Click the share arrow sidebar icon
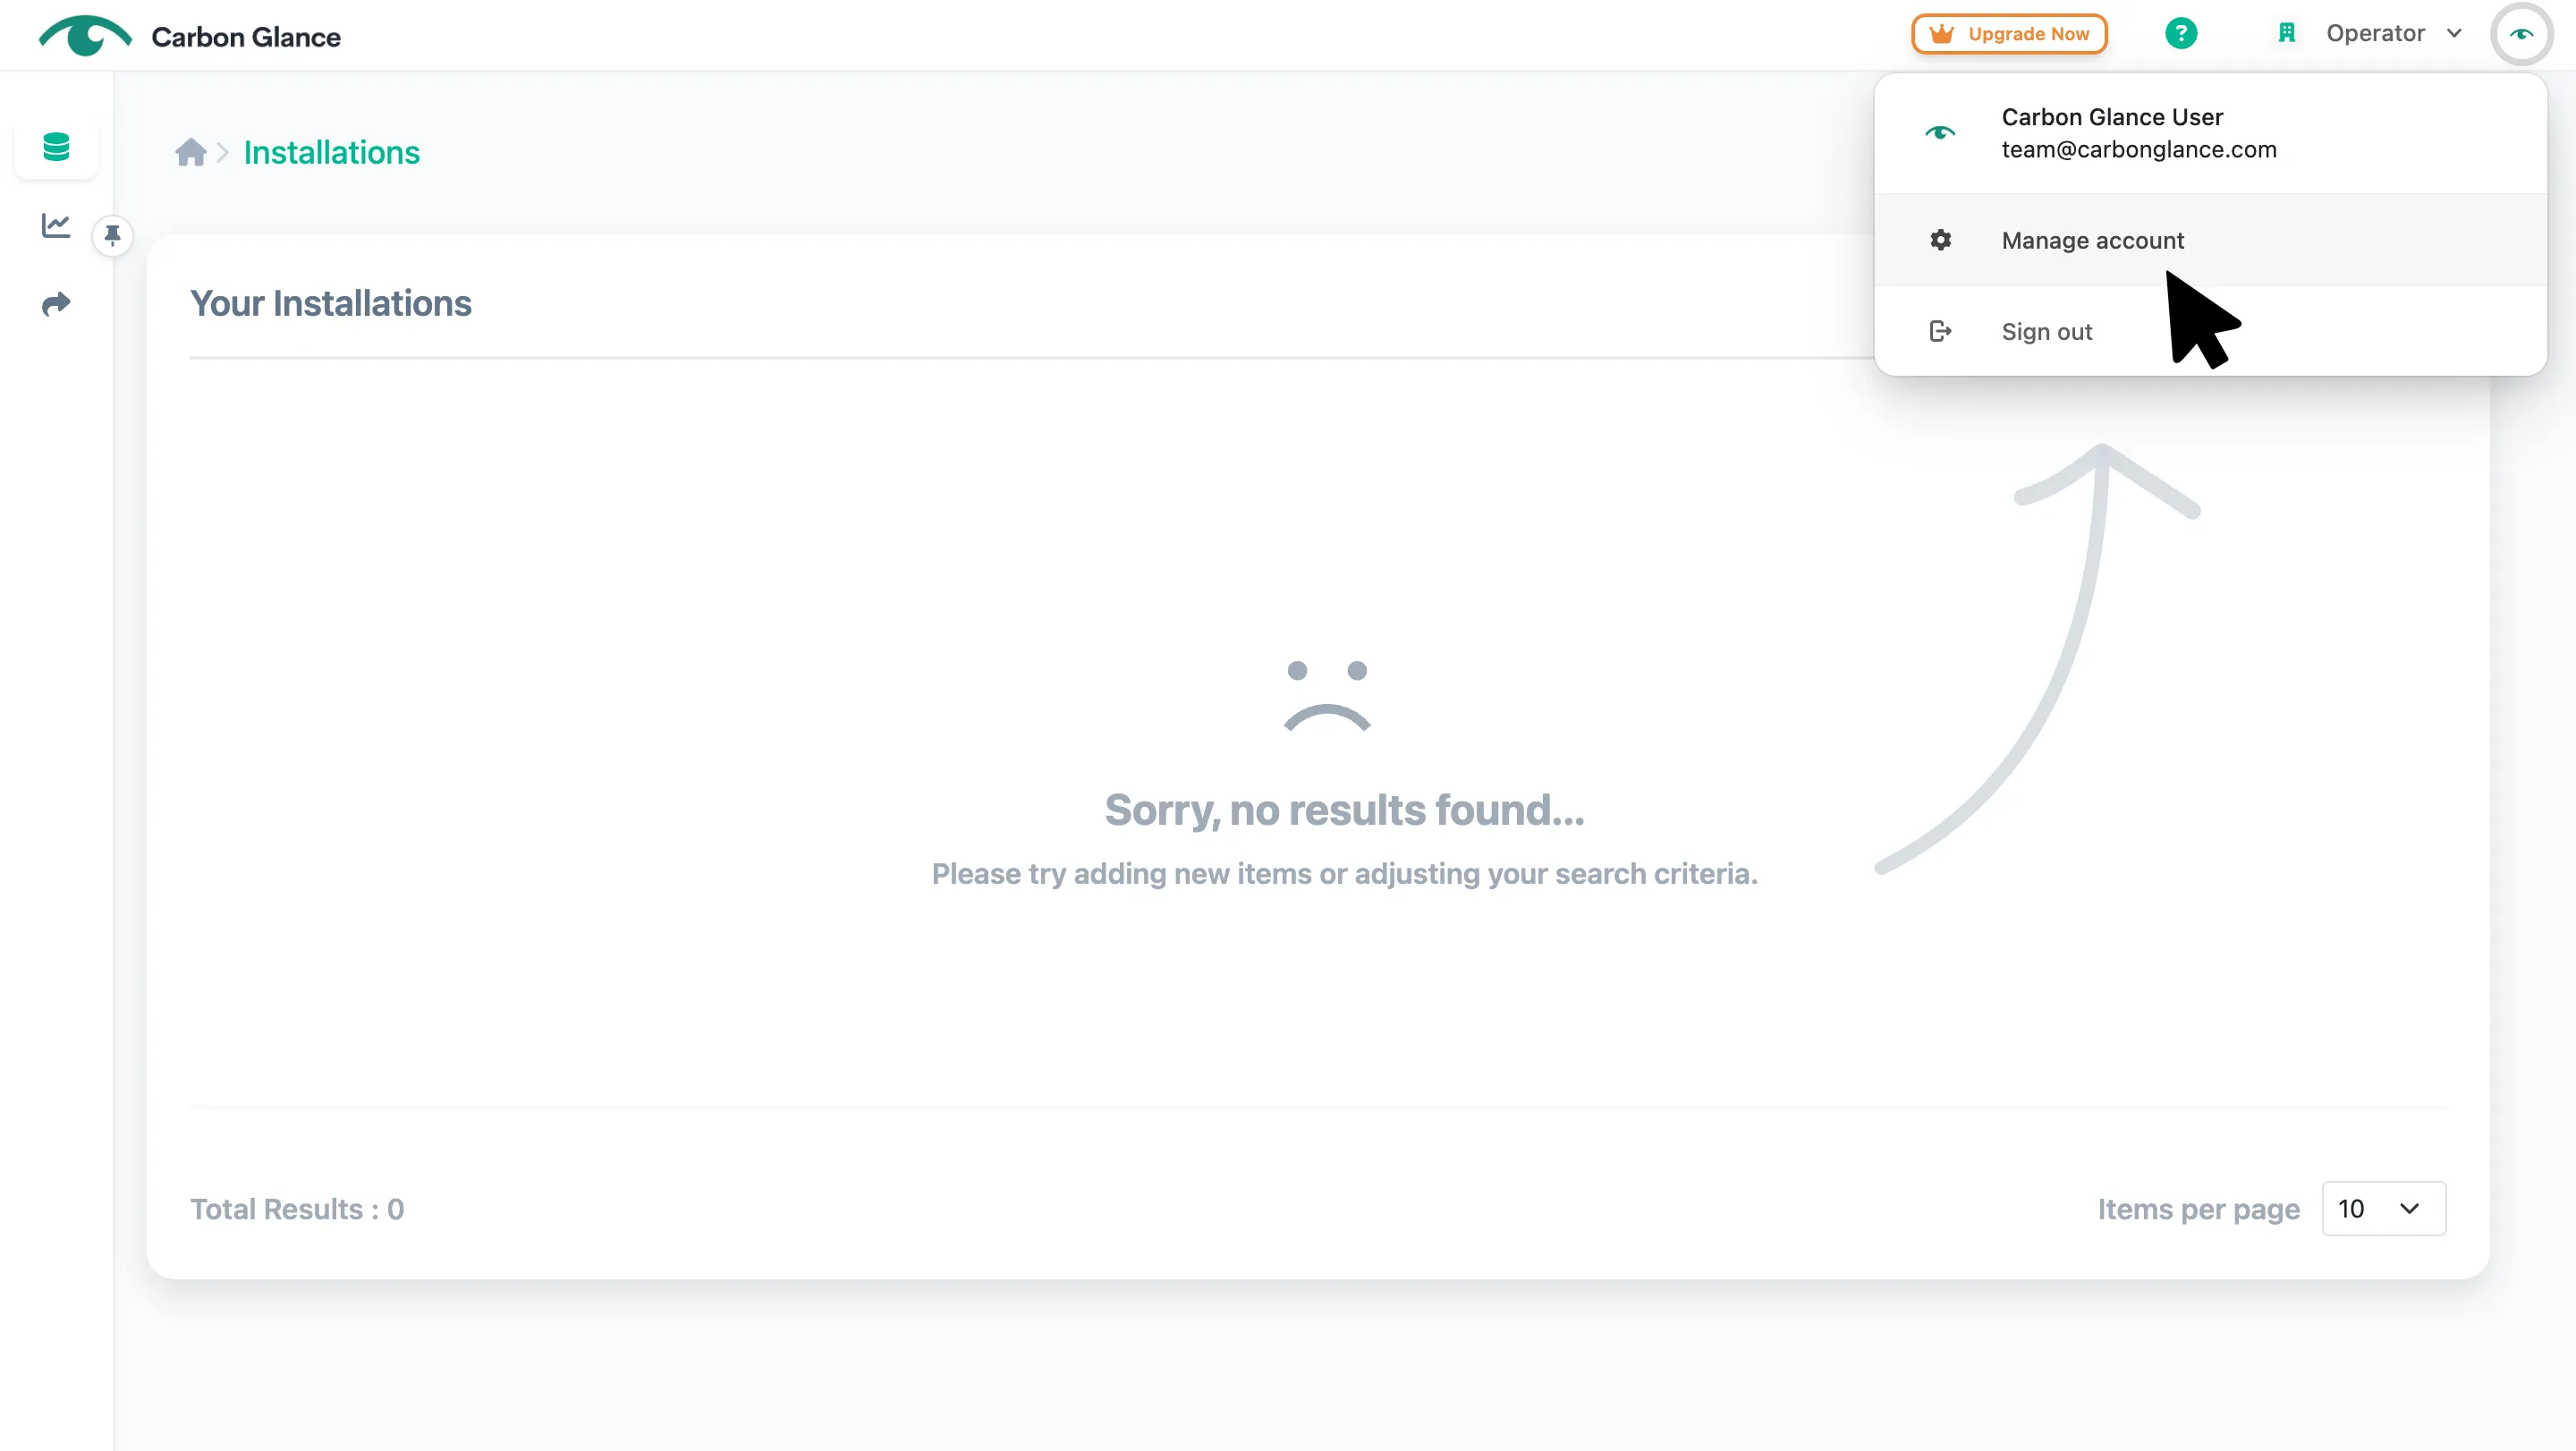This screenshot has width=2576, height=1451. [x=56, y=304]
